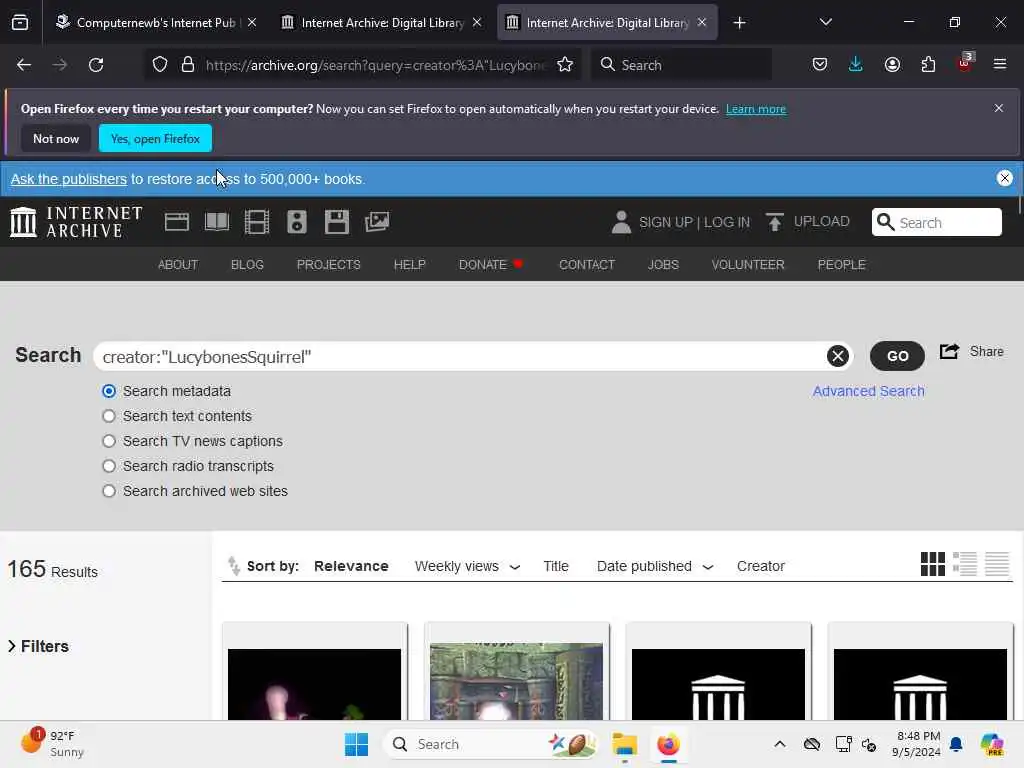Open the BLOG menu item
Viewport: 1024px width, 768px height.
(x=247, y=264)
